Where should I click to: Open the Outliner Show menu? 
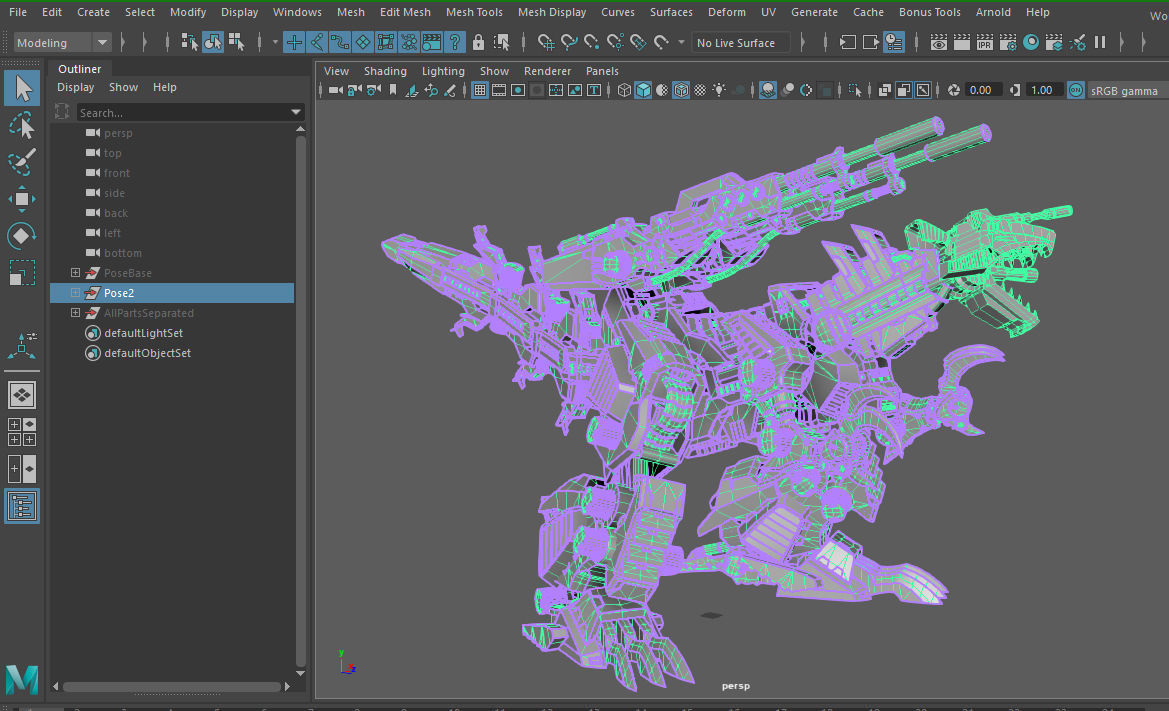point(124,87)
